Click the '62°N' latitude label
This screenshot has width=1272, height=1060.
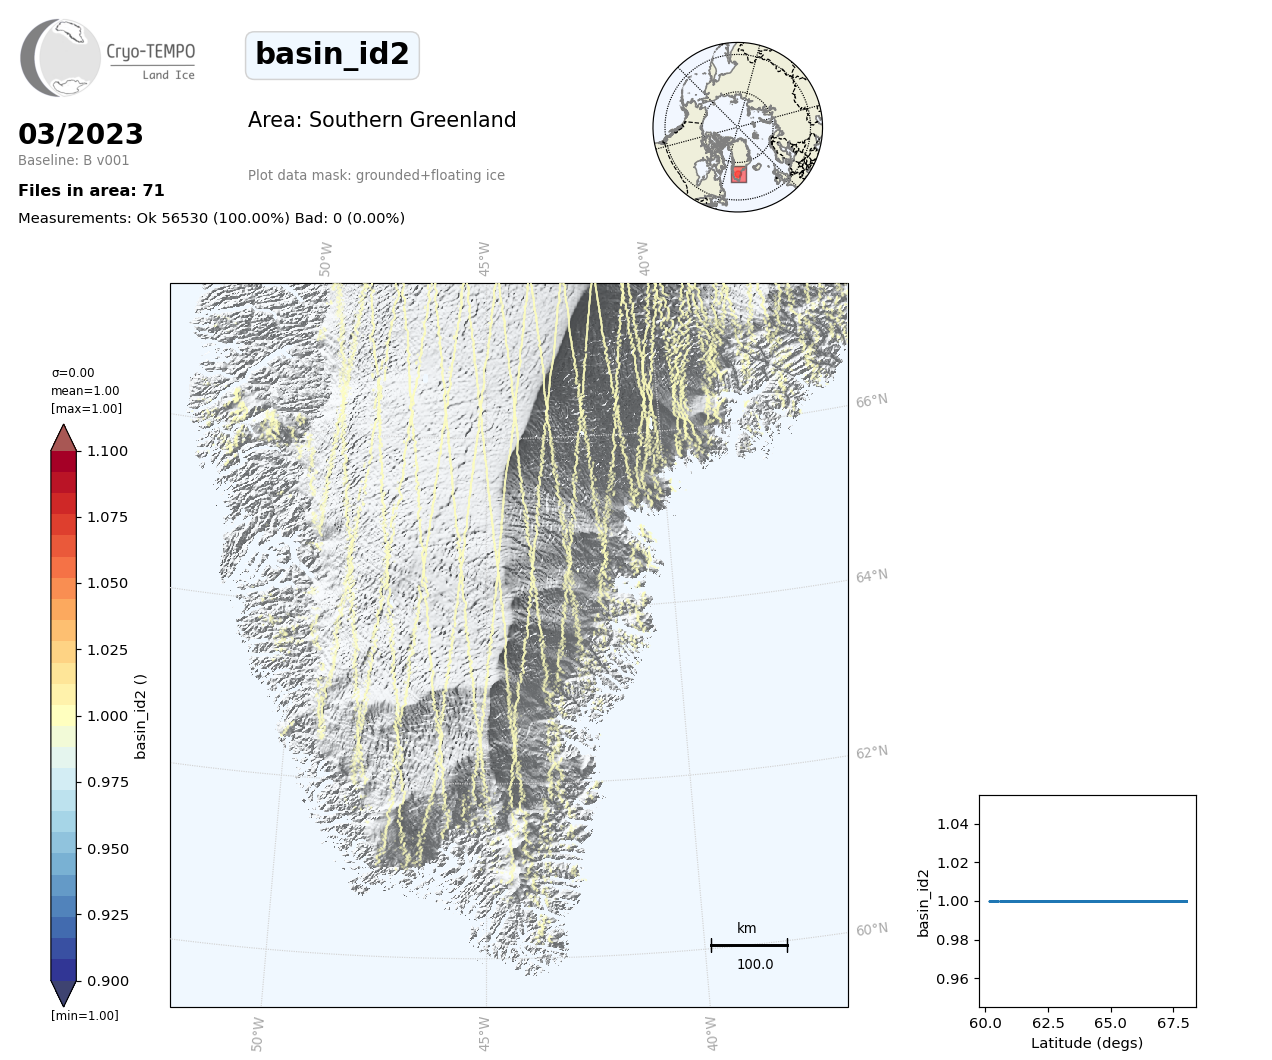click(872, 753)
